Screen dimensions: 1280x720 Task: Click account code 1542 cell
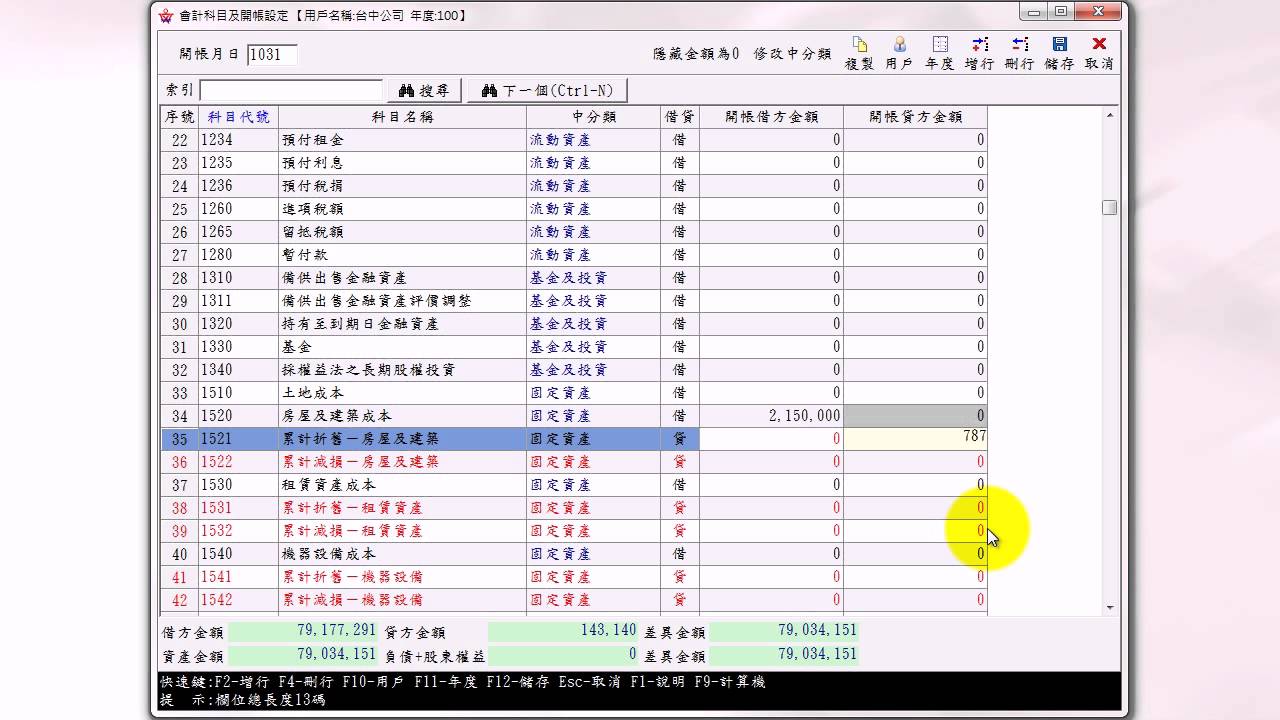(238, 600)
